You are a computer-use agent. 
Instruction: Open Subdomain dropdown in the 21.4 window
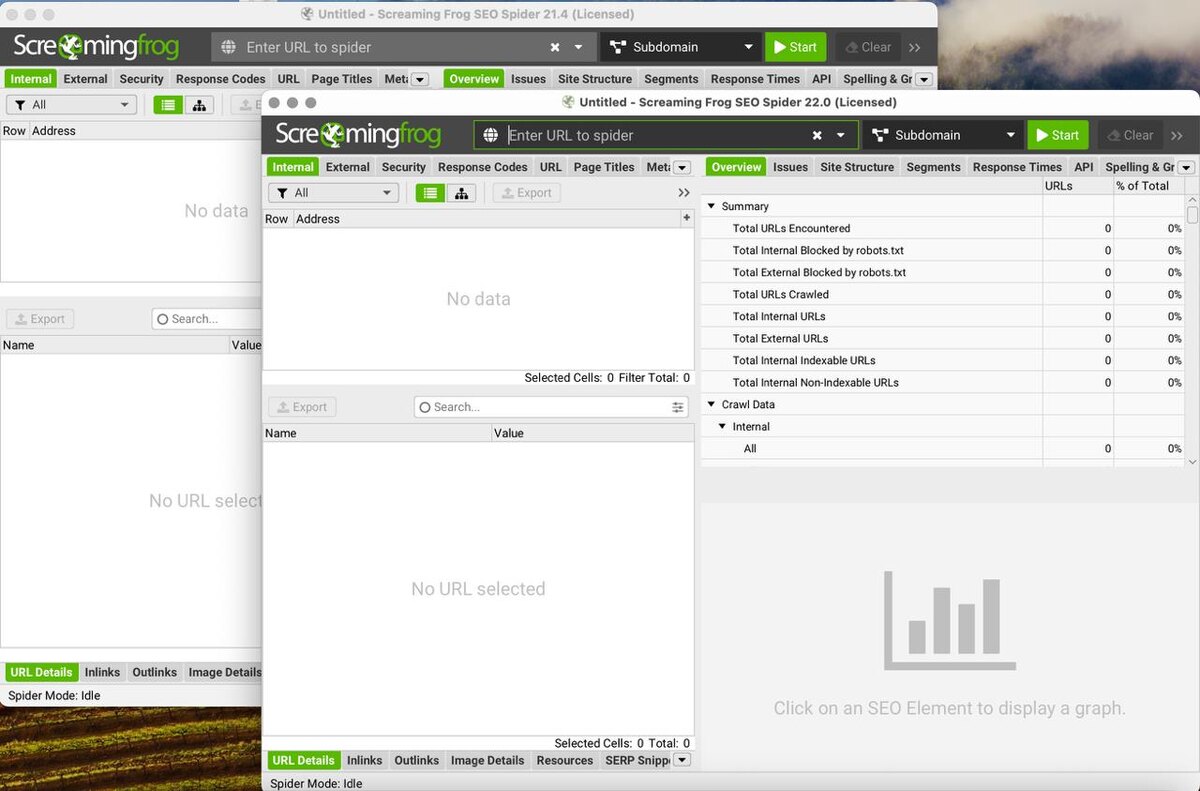click(680, 47)
